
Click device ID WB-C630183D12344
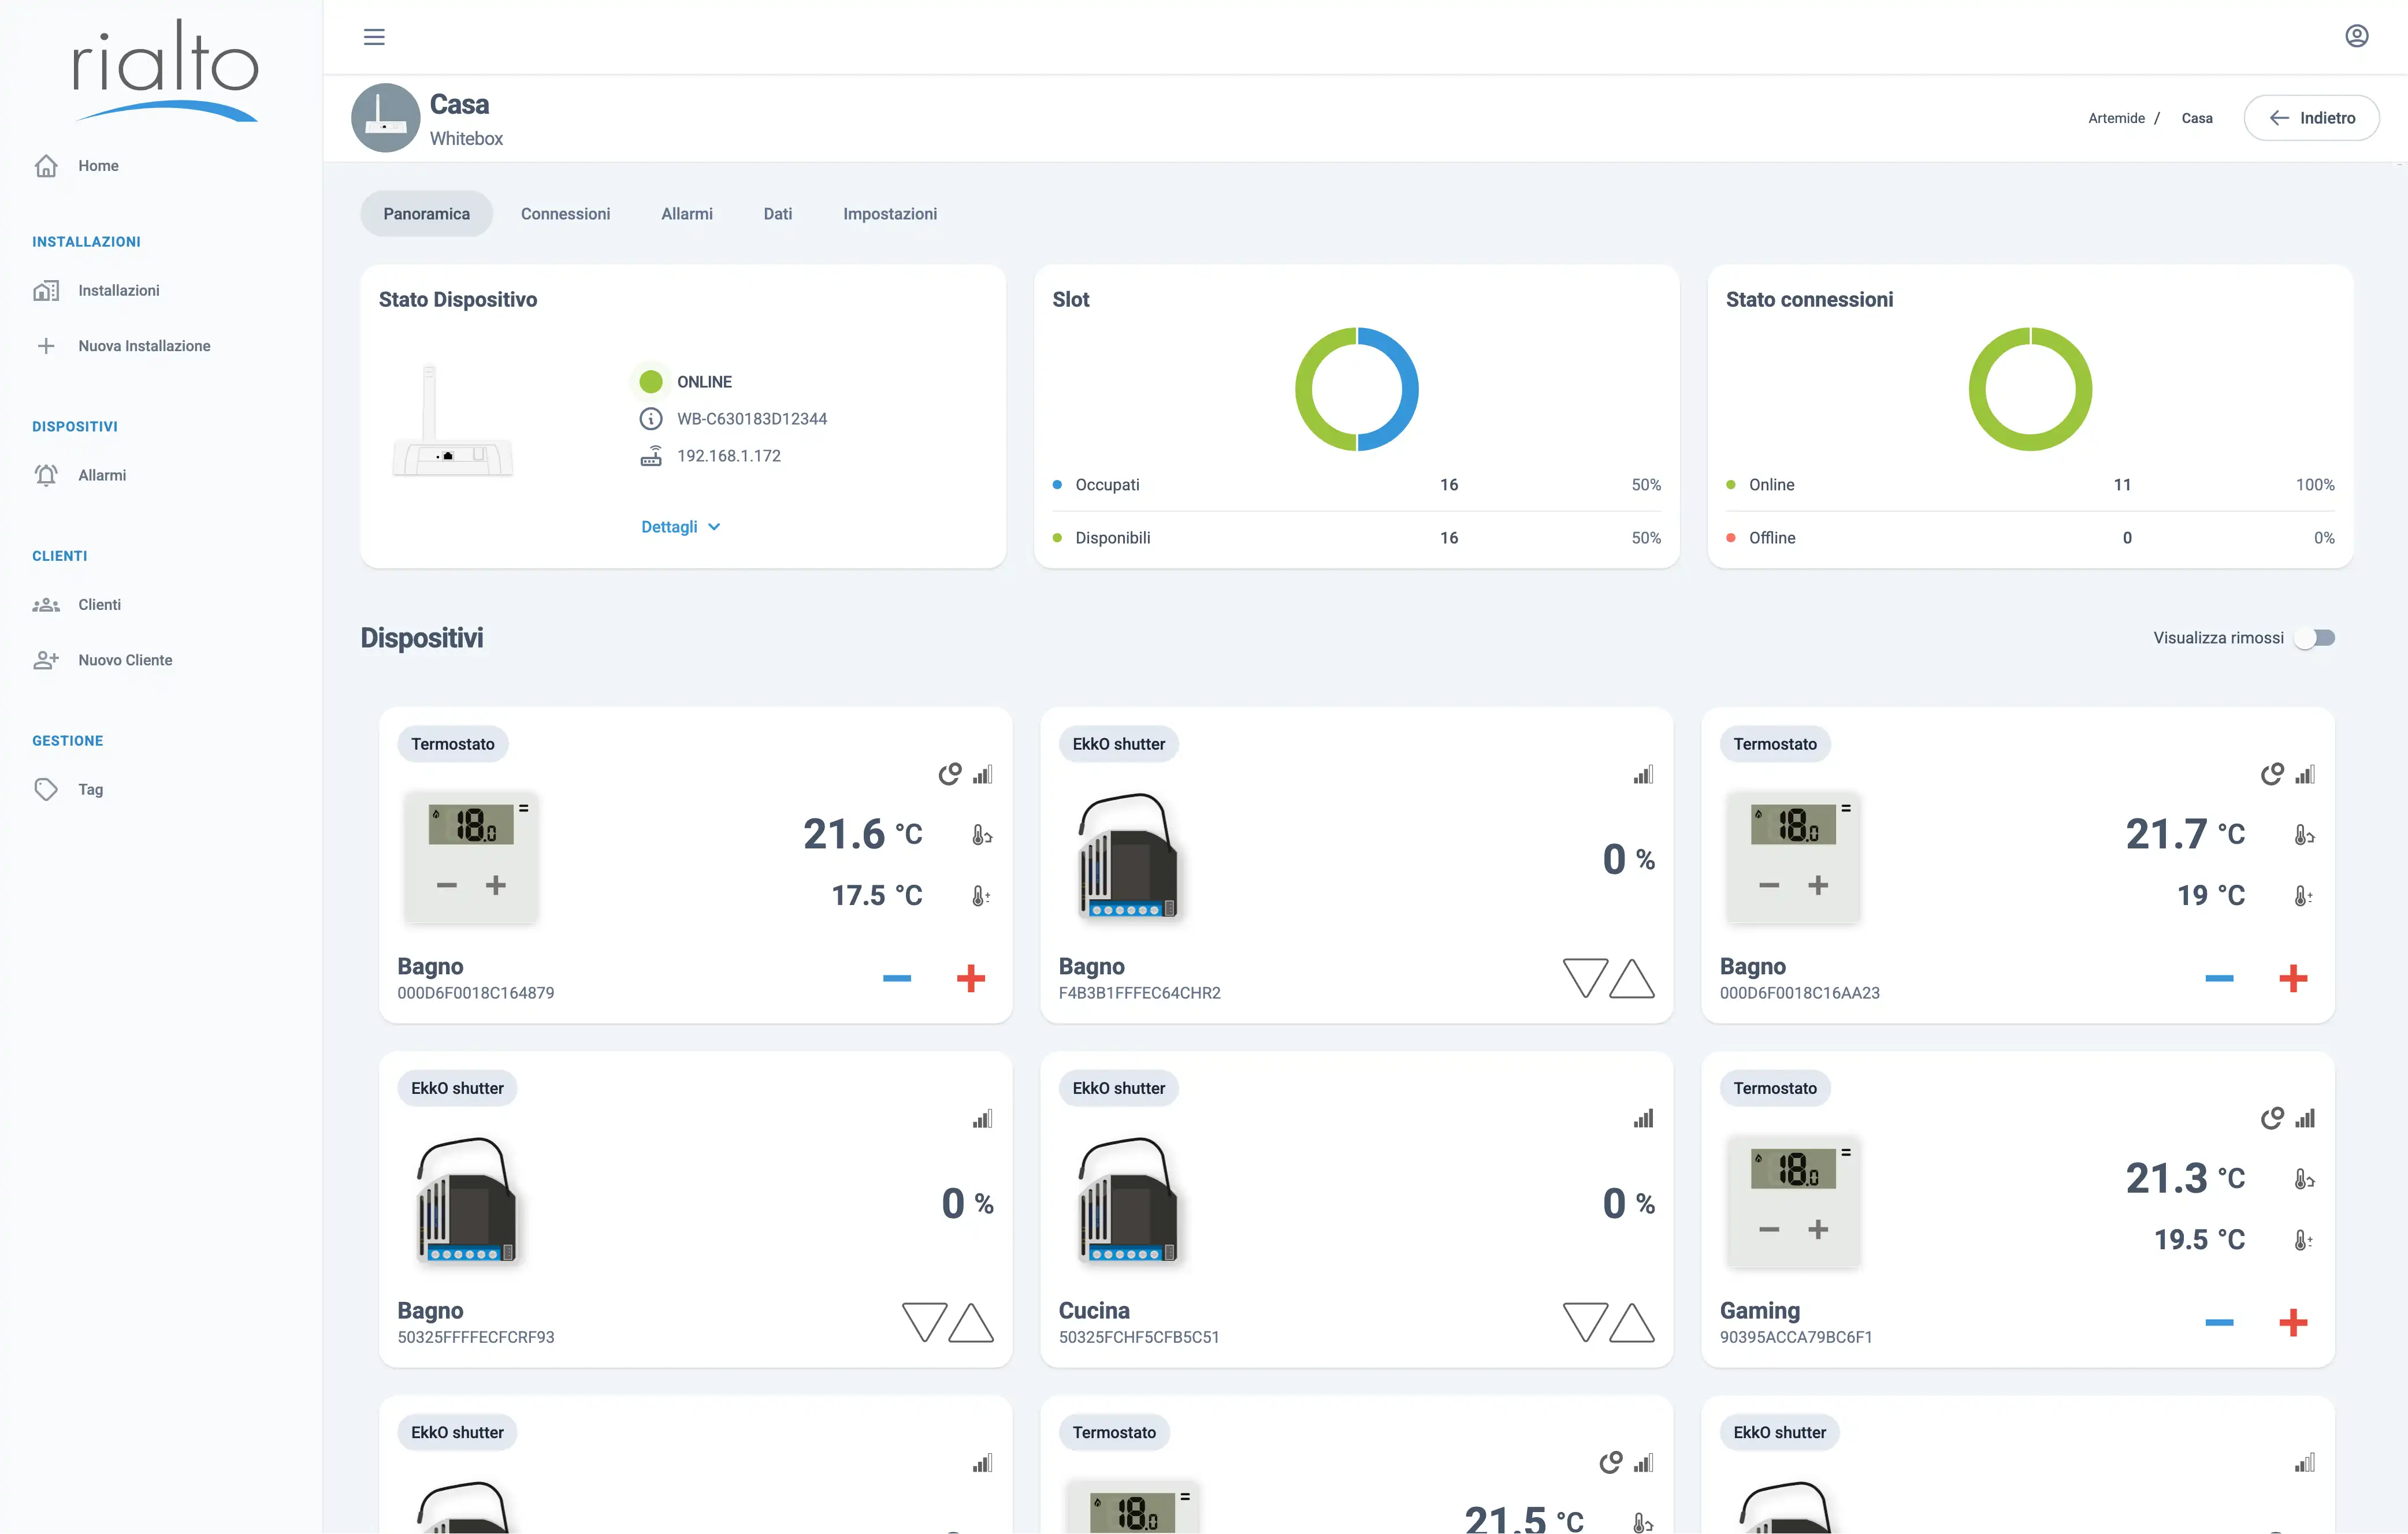751,419
